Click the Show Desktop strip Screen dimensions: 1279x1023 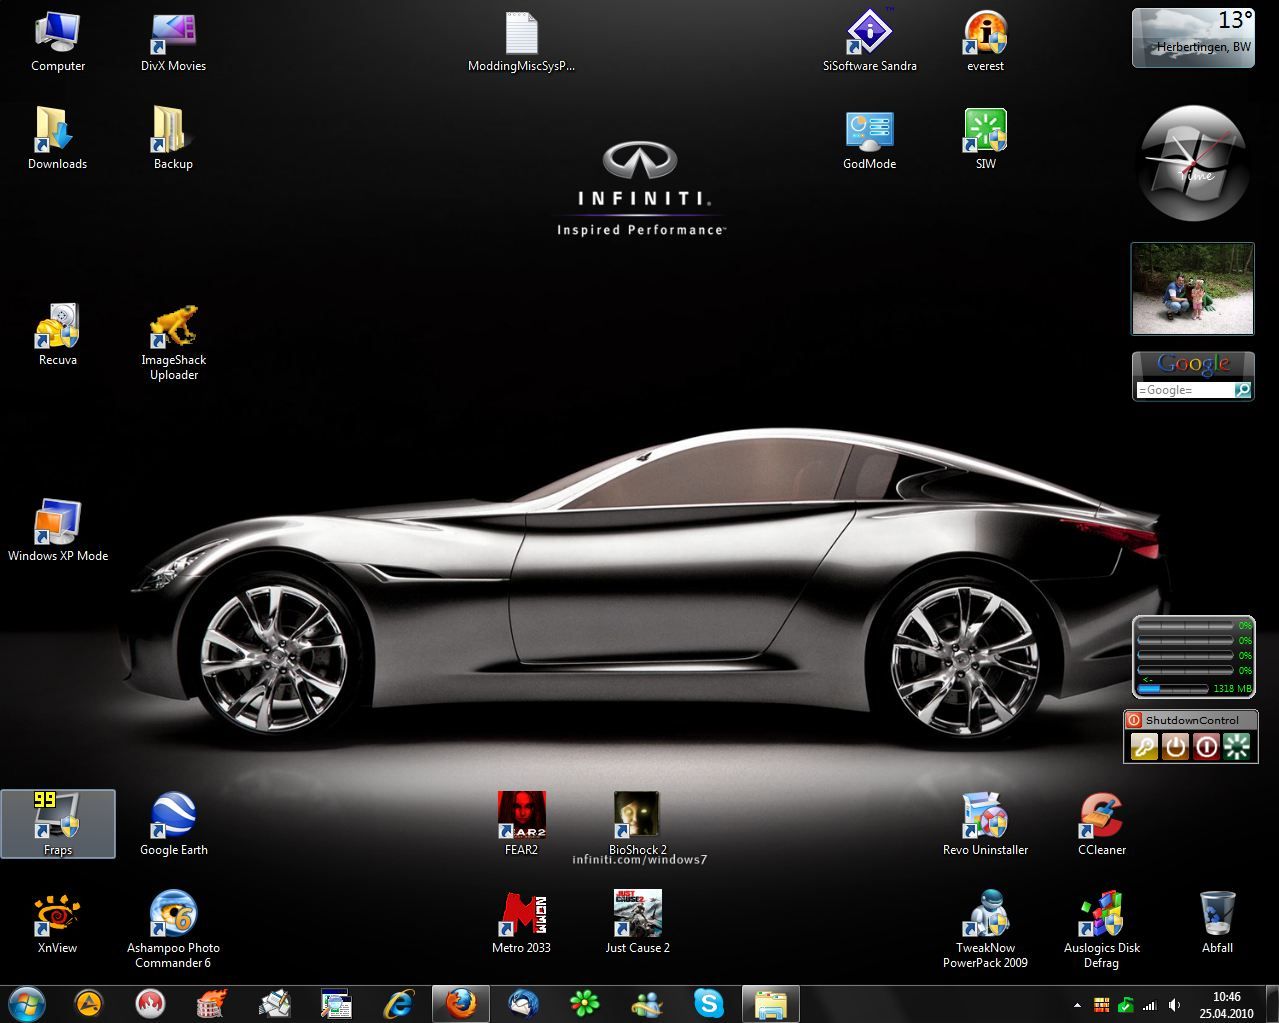point(1271,1004)
